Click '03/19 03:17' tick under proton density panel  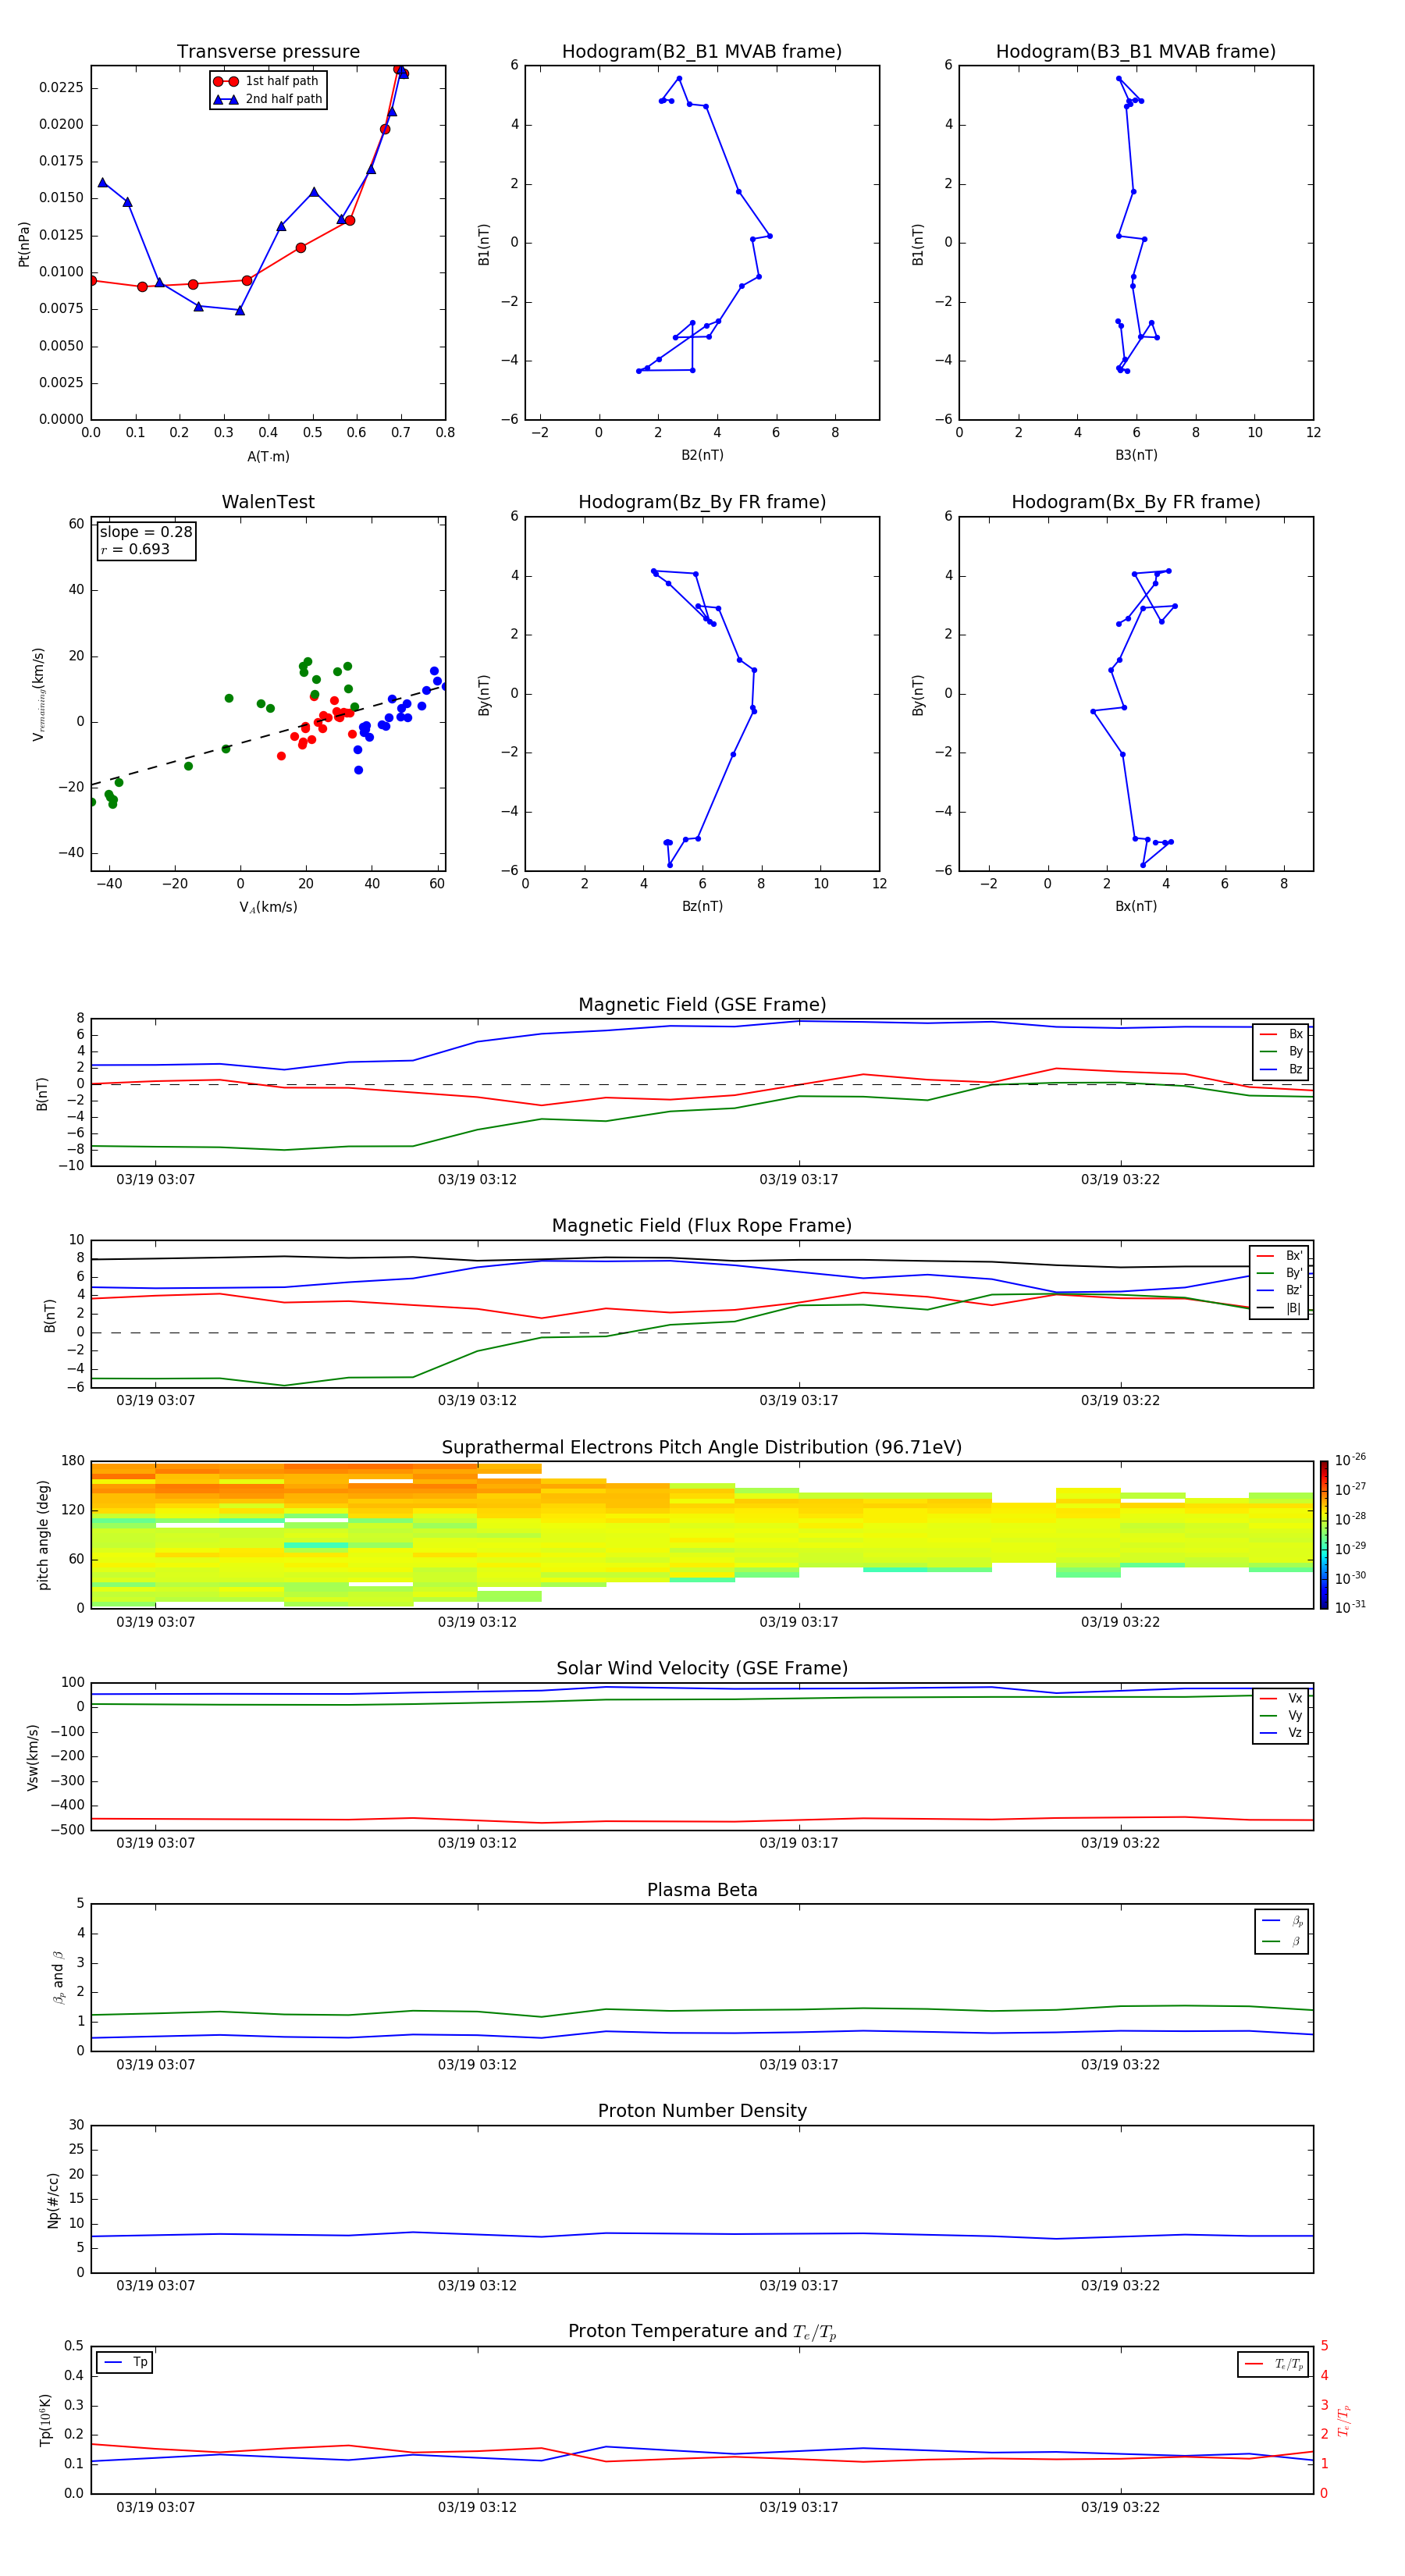pos(799,2286)
